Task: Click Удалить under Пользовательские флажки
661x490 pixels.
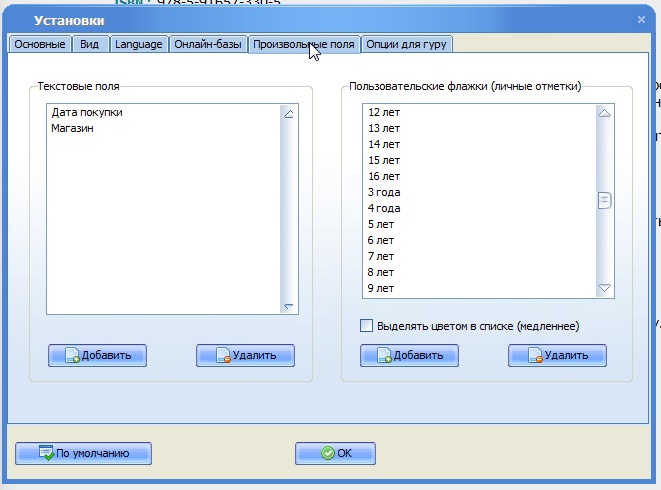Action: coord(557,355)
